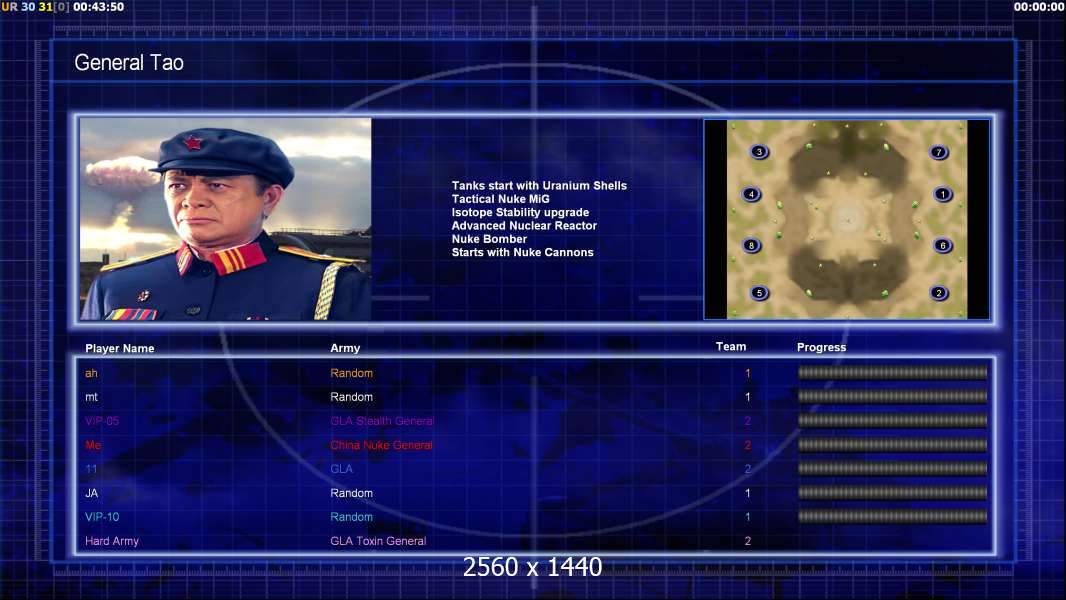Click the Player Name column header
The height and width of the screenshot is (600, 1066).
pyautogui.click(x=120, y=348)
